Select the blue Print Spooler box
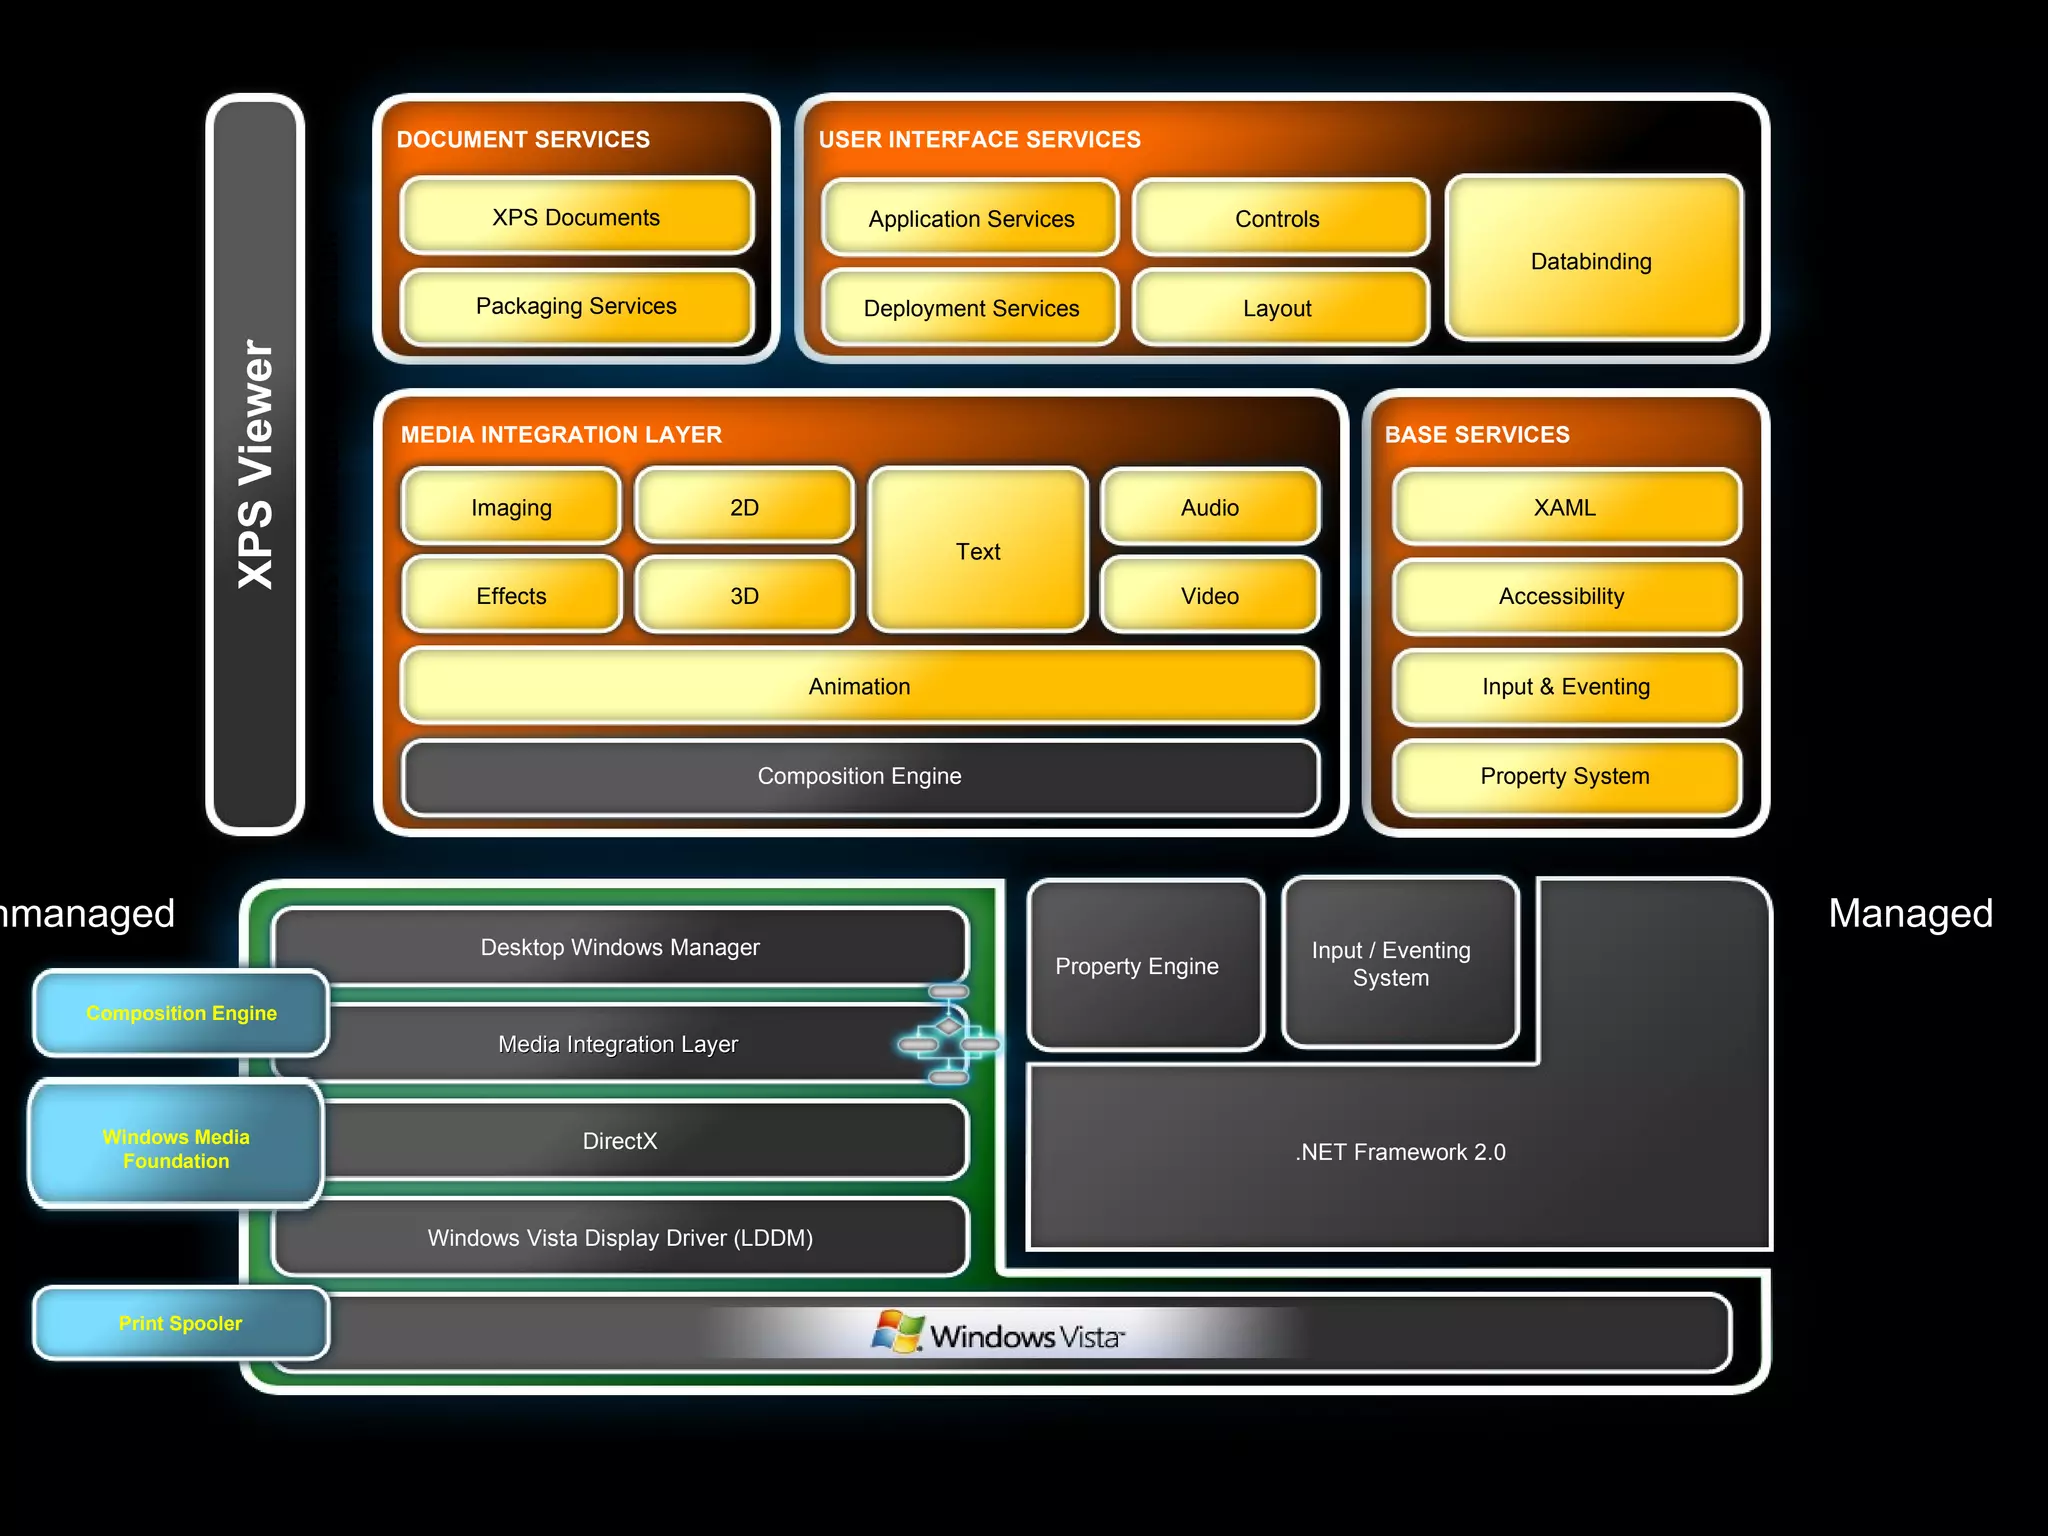 [180, 1323]
